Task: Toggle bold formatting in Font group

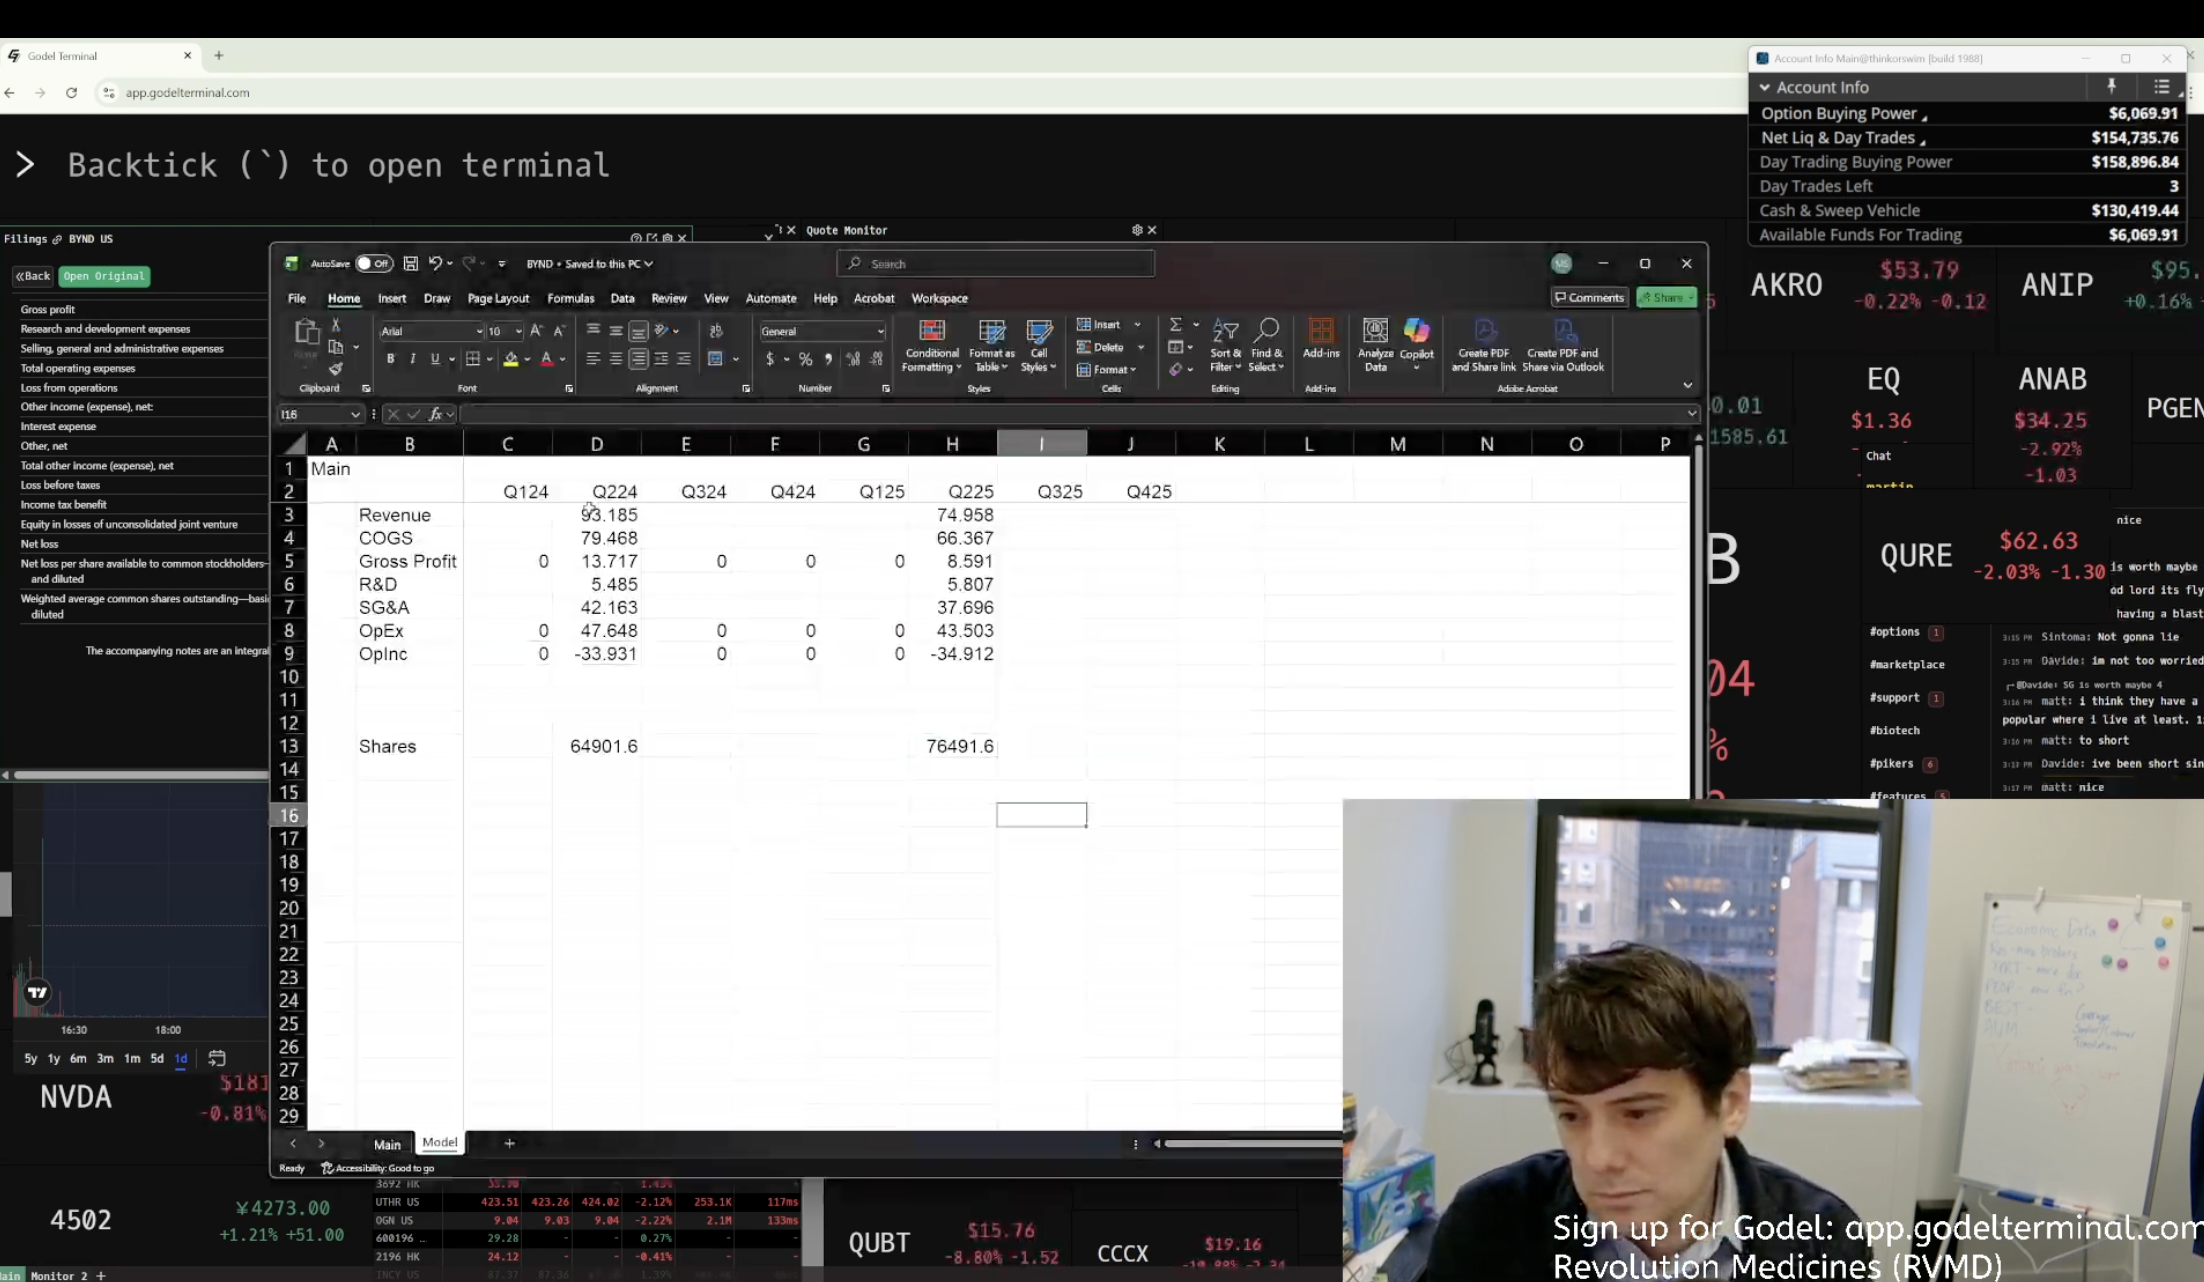Action: click(x=390, y=359)
